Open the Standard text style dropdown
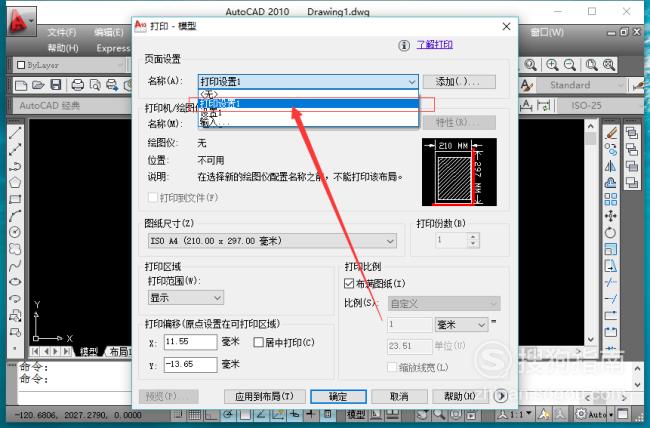Screen dimensions: 650x428 pos(581,85)
